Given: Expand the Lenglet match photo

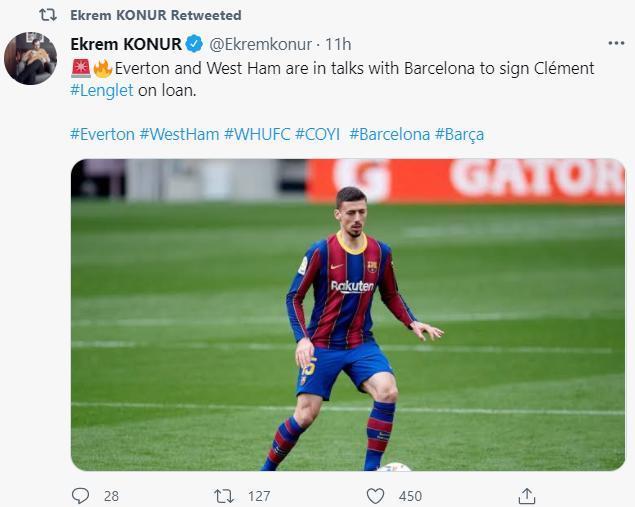Looking at the screenshot, I should [x=347, y=314].
